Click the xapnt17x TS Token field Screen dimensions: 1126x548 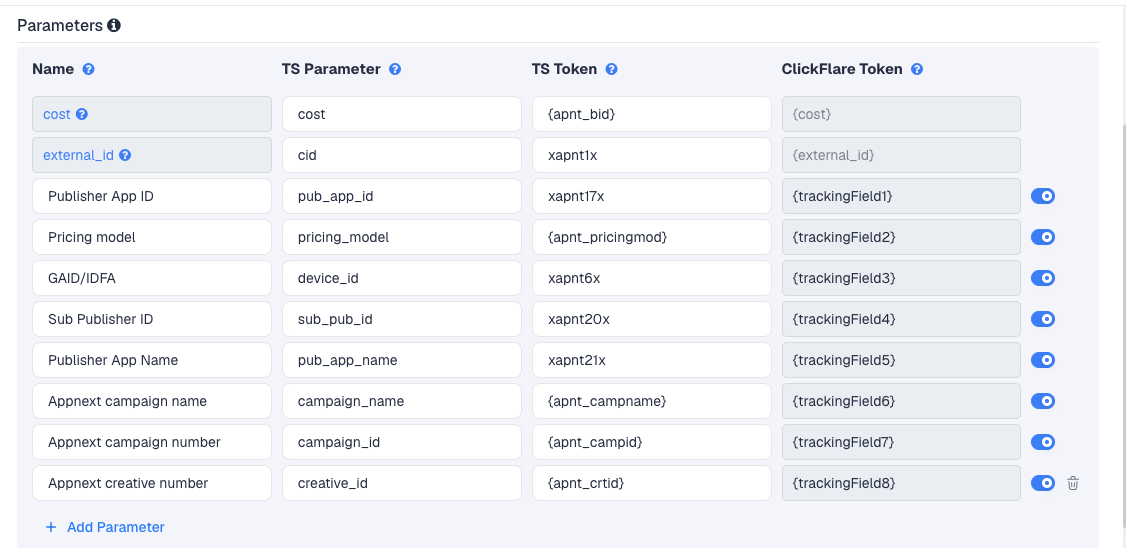pyautogui.click(x=651, y=196)
